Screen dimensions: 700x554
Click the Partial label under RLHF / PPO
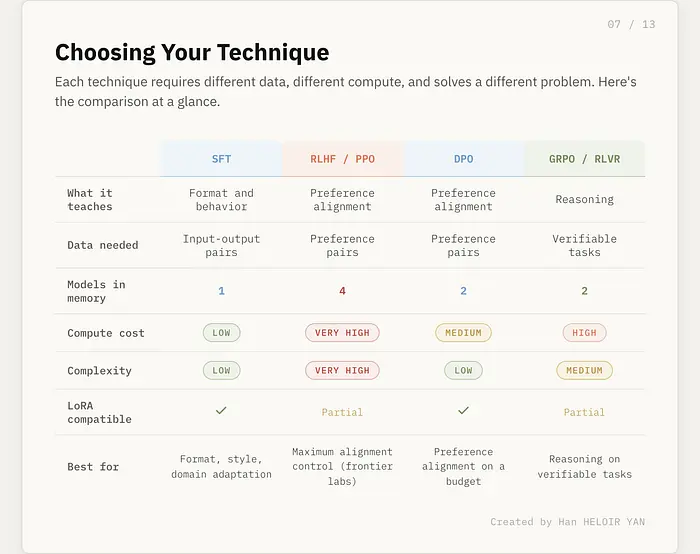[342, 412]
